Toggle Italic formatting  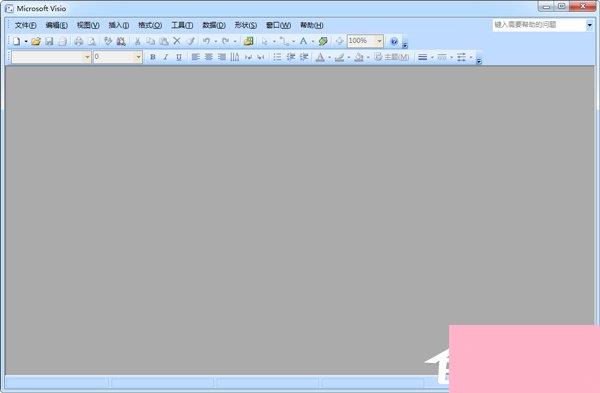pos(166,57)
